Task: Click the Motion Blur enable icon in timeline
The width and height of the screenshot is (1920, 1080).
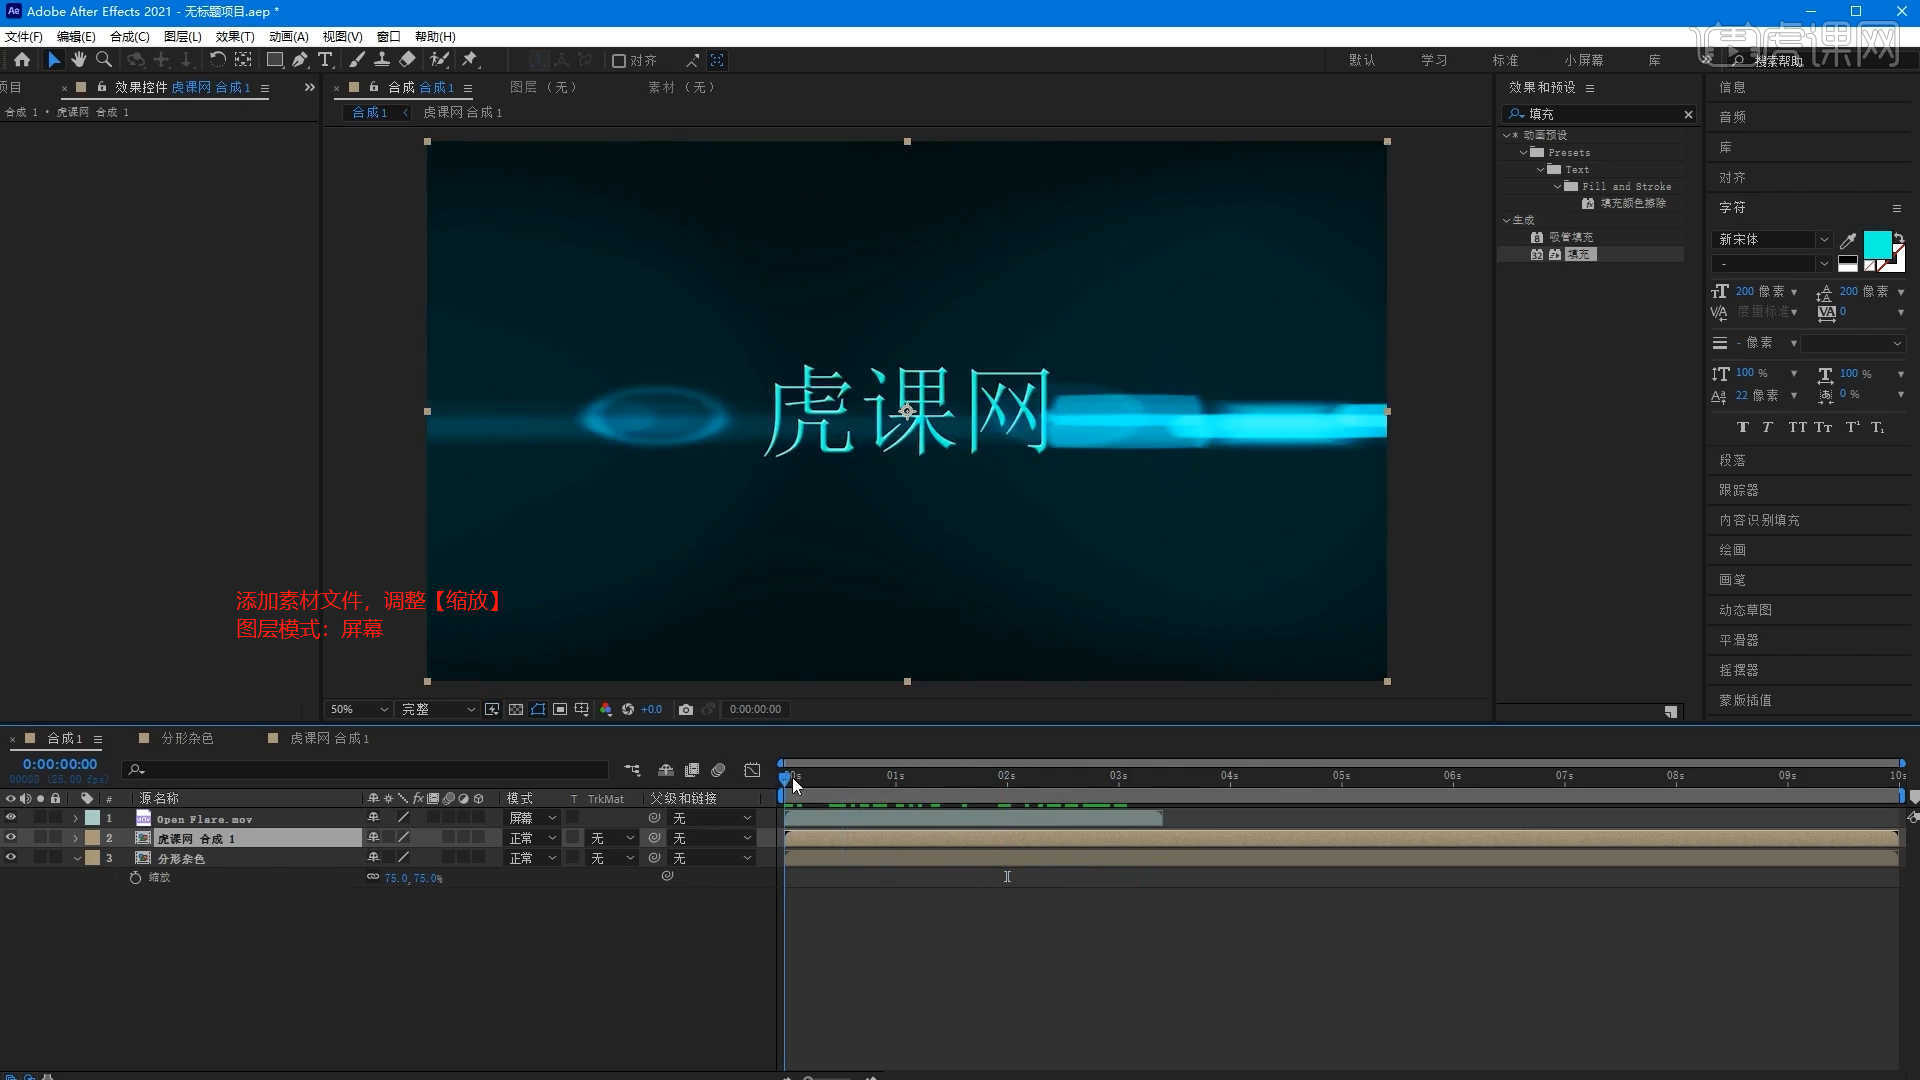Action: pos(718,770)
